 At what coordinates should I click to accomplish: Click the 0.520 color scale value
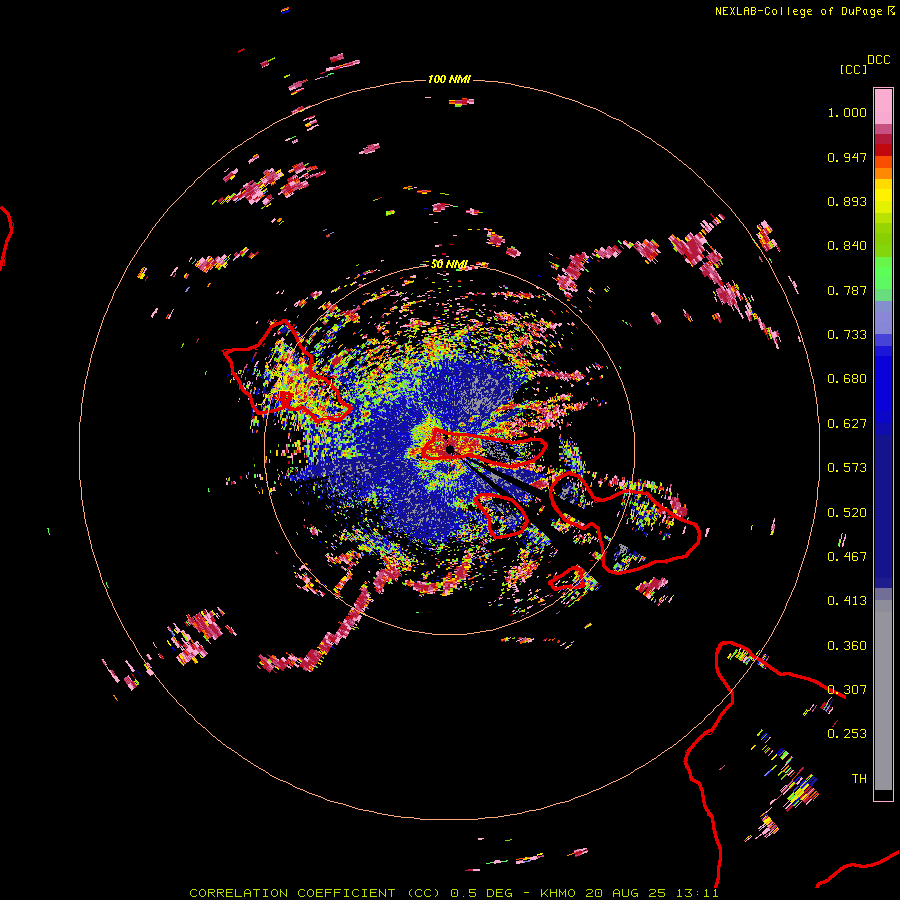pyautogui.click(x=847, y=513)
